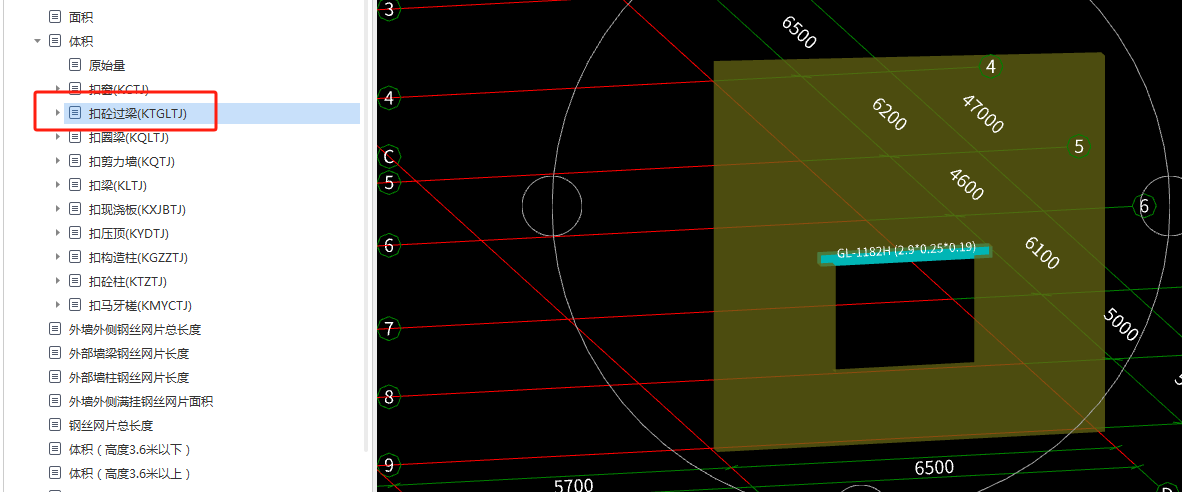The height and width of the screenshot is (492, 1182).
Task: Click the document icon of 外部墙梁钢丝网片长度
Action: point(54,353)
